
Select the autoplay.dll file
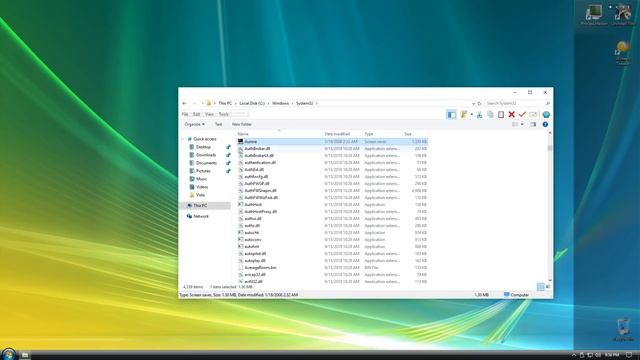[332, 260]
